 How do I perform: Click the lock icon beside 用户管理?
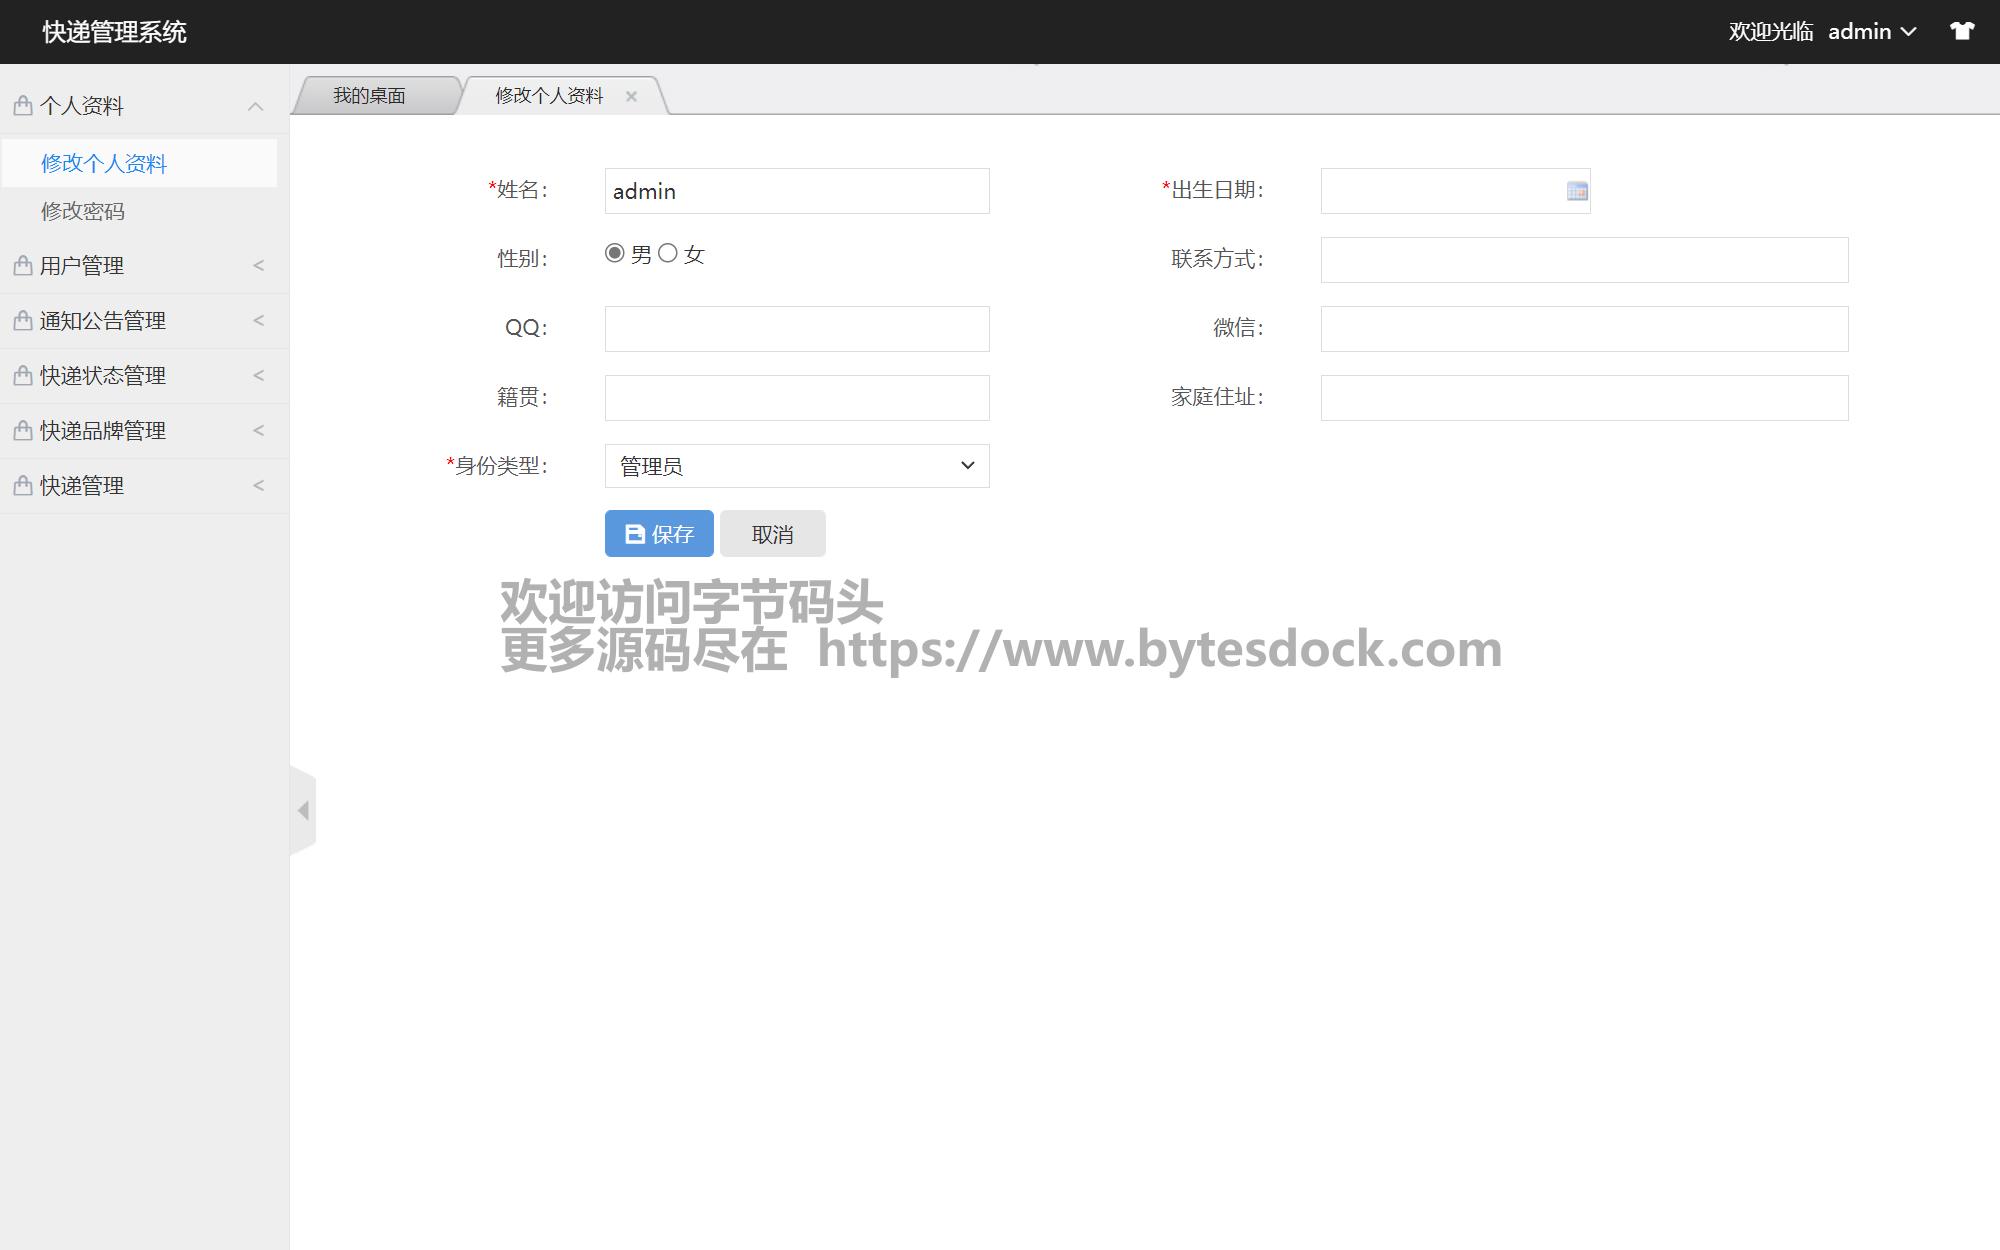click(x=23, y=265)
